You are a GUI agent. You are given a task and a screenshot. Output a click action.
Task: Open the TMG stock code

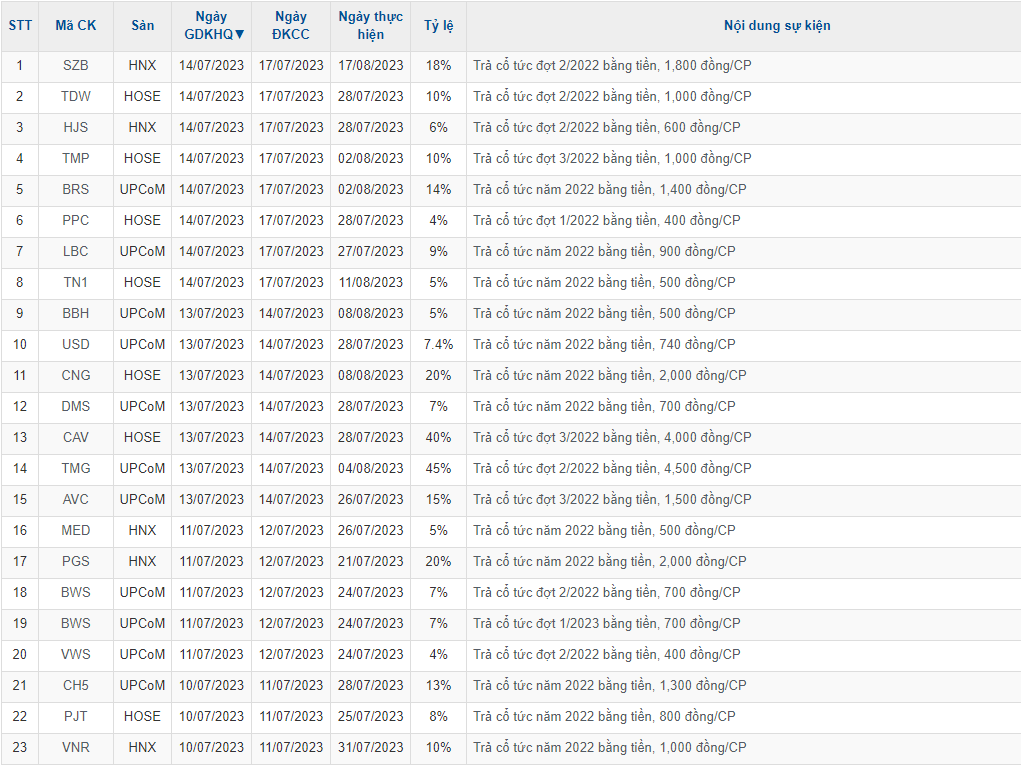point(75,468)
